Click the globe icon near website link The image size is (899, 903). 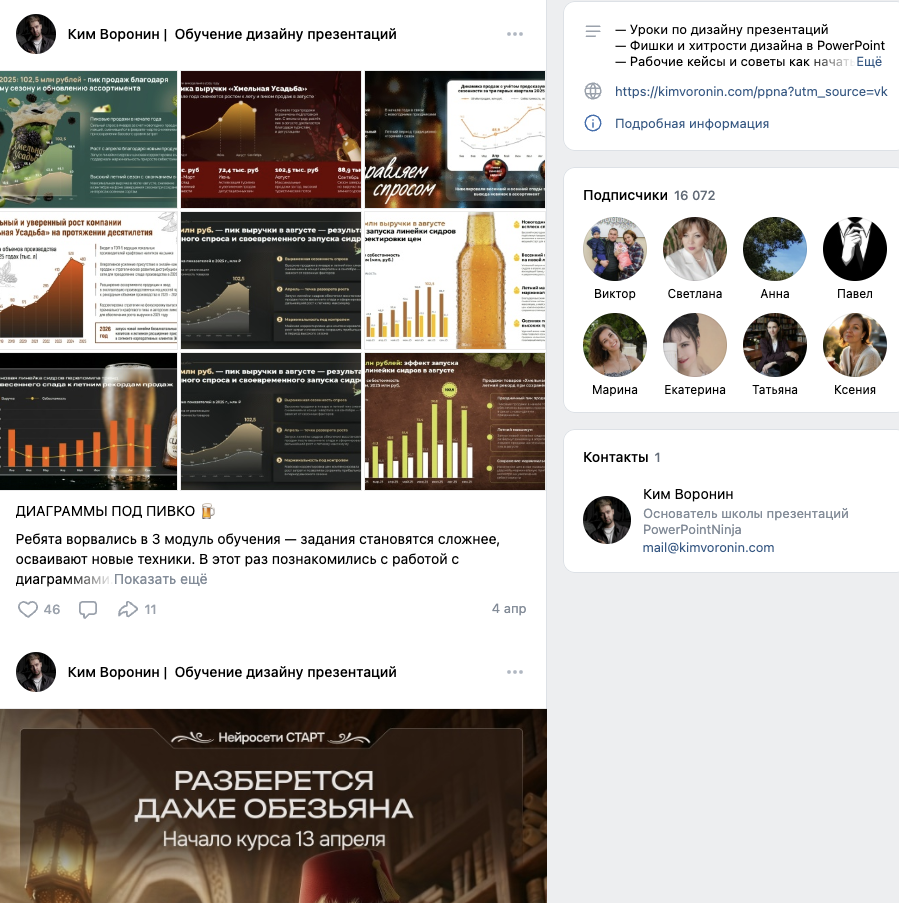coord(593,91)
